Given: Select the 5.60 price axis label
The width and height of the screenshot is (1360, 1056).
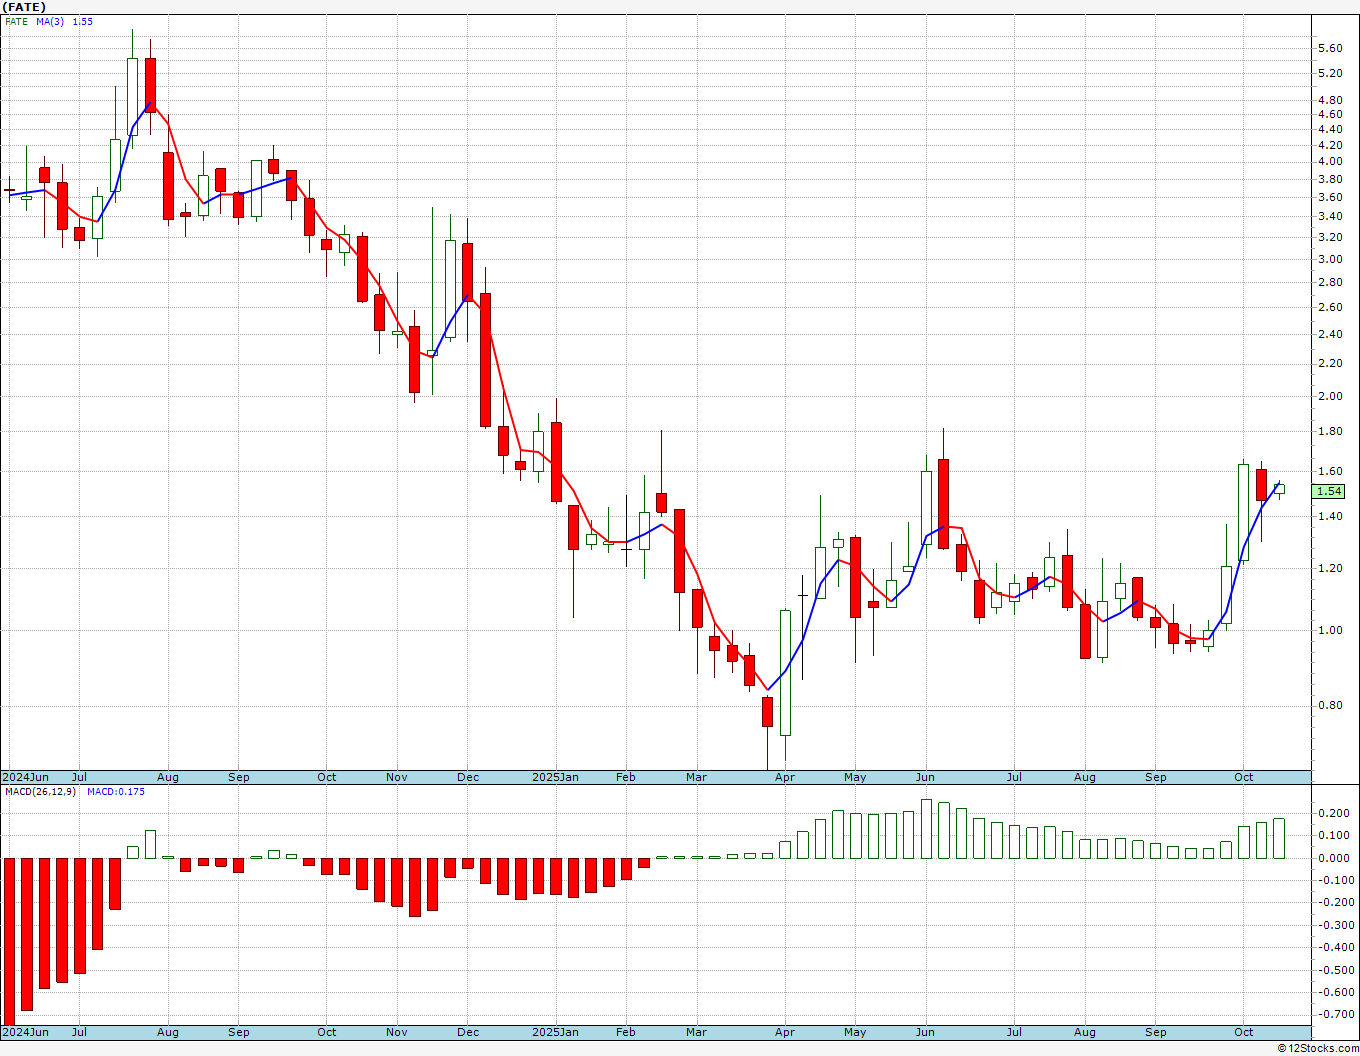Looking at the screenshot, I should (x=1330, y=48).
